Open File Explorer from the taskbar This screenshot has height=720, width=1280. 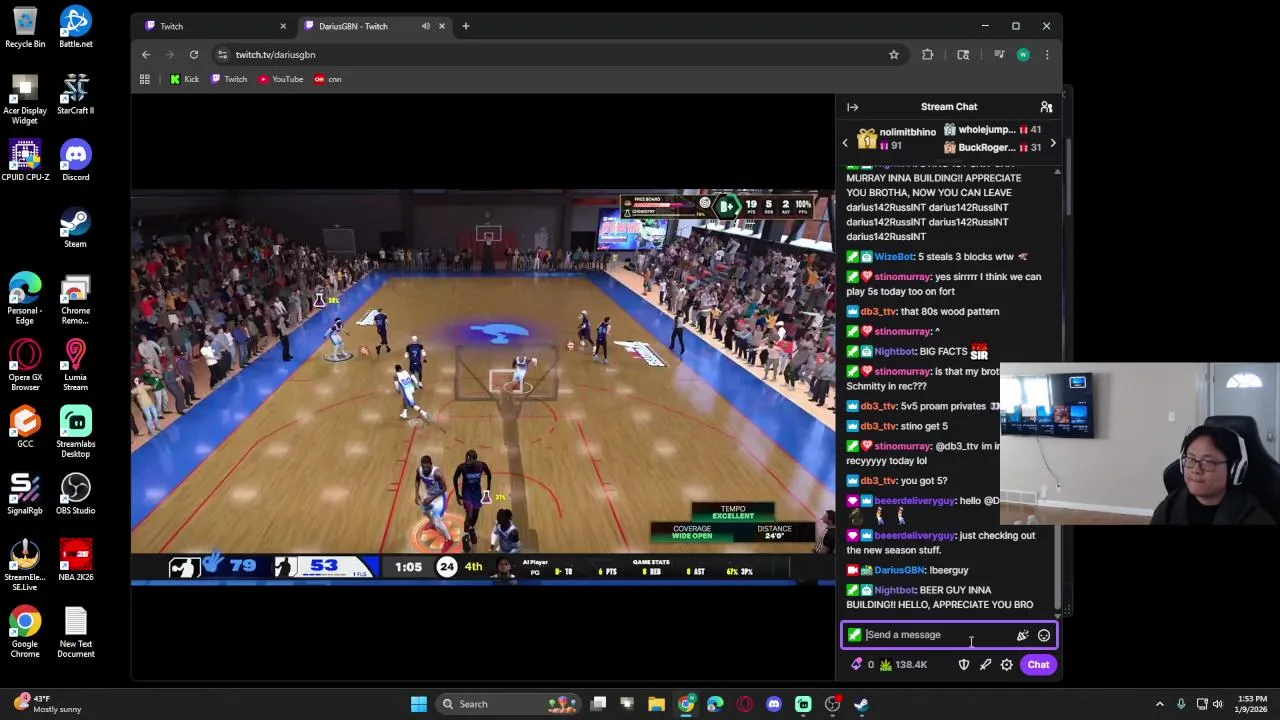(656, 704)
